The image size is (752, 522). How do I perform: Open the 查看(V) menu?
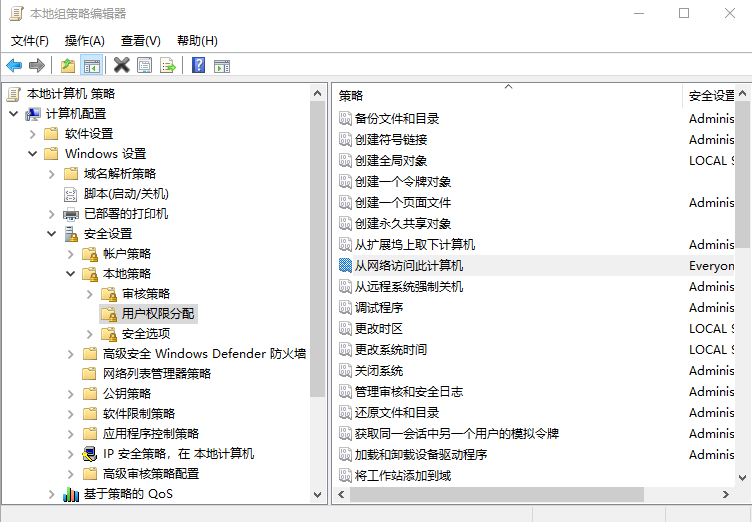140,41
